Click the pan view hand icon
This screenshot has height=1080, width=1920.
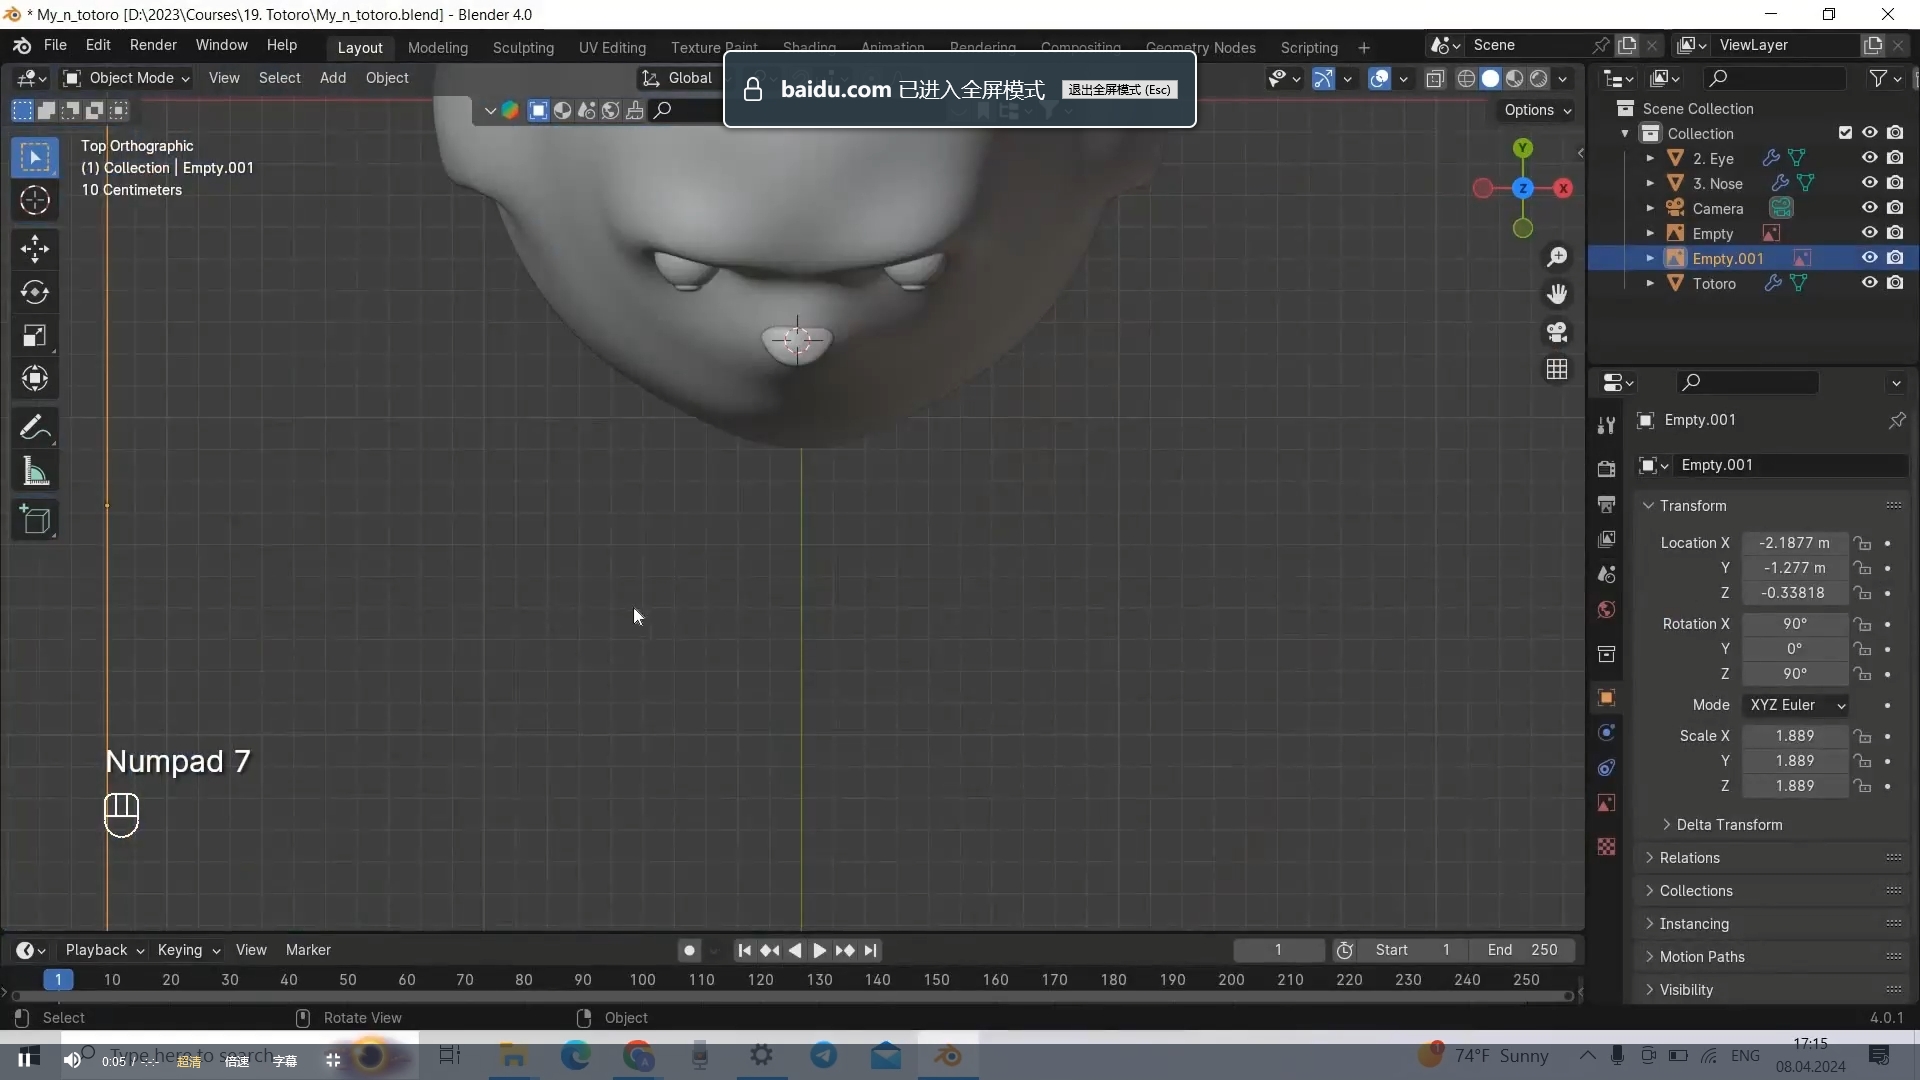[x=1557, y=294]
